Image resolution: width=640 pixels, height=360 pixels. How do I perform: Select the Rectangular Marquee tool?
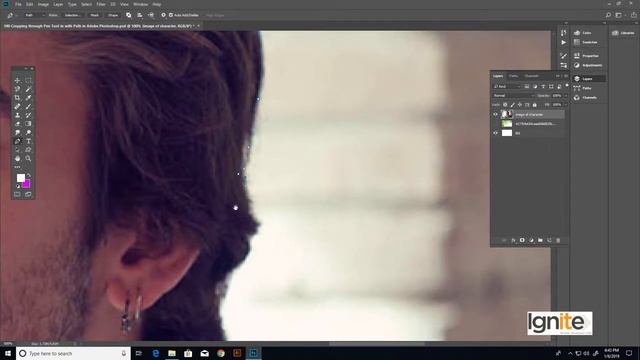[x=28, y=80]
